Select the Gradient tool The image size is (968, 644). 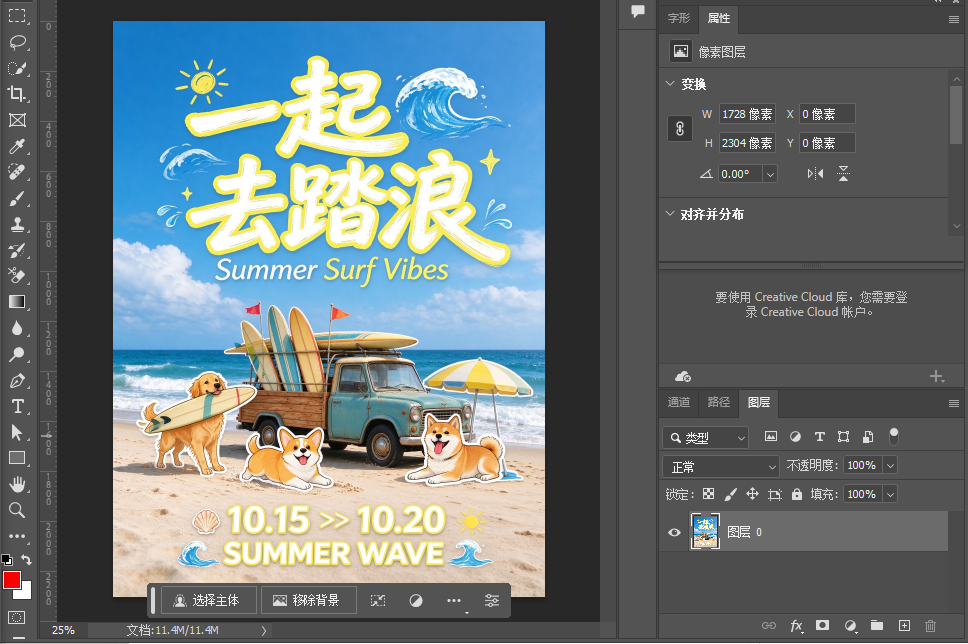coord(17,301)
